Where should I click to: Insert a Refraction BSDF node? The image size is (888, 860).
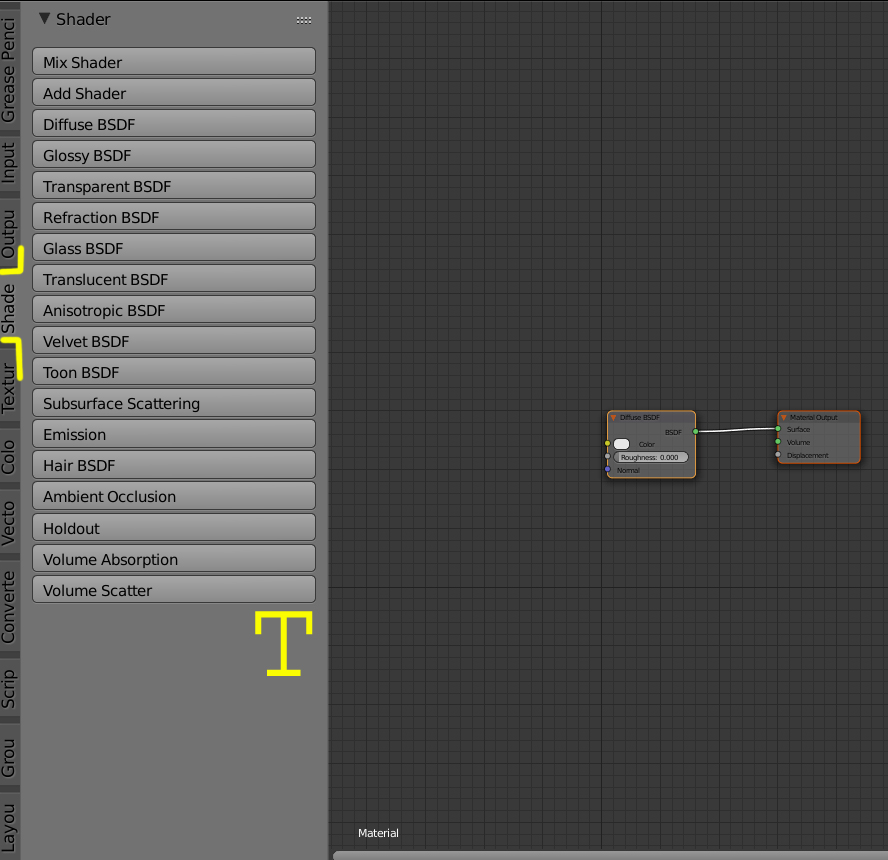click(x=174, y=217)
